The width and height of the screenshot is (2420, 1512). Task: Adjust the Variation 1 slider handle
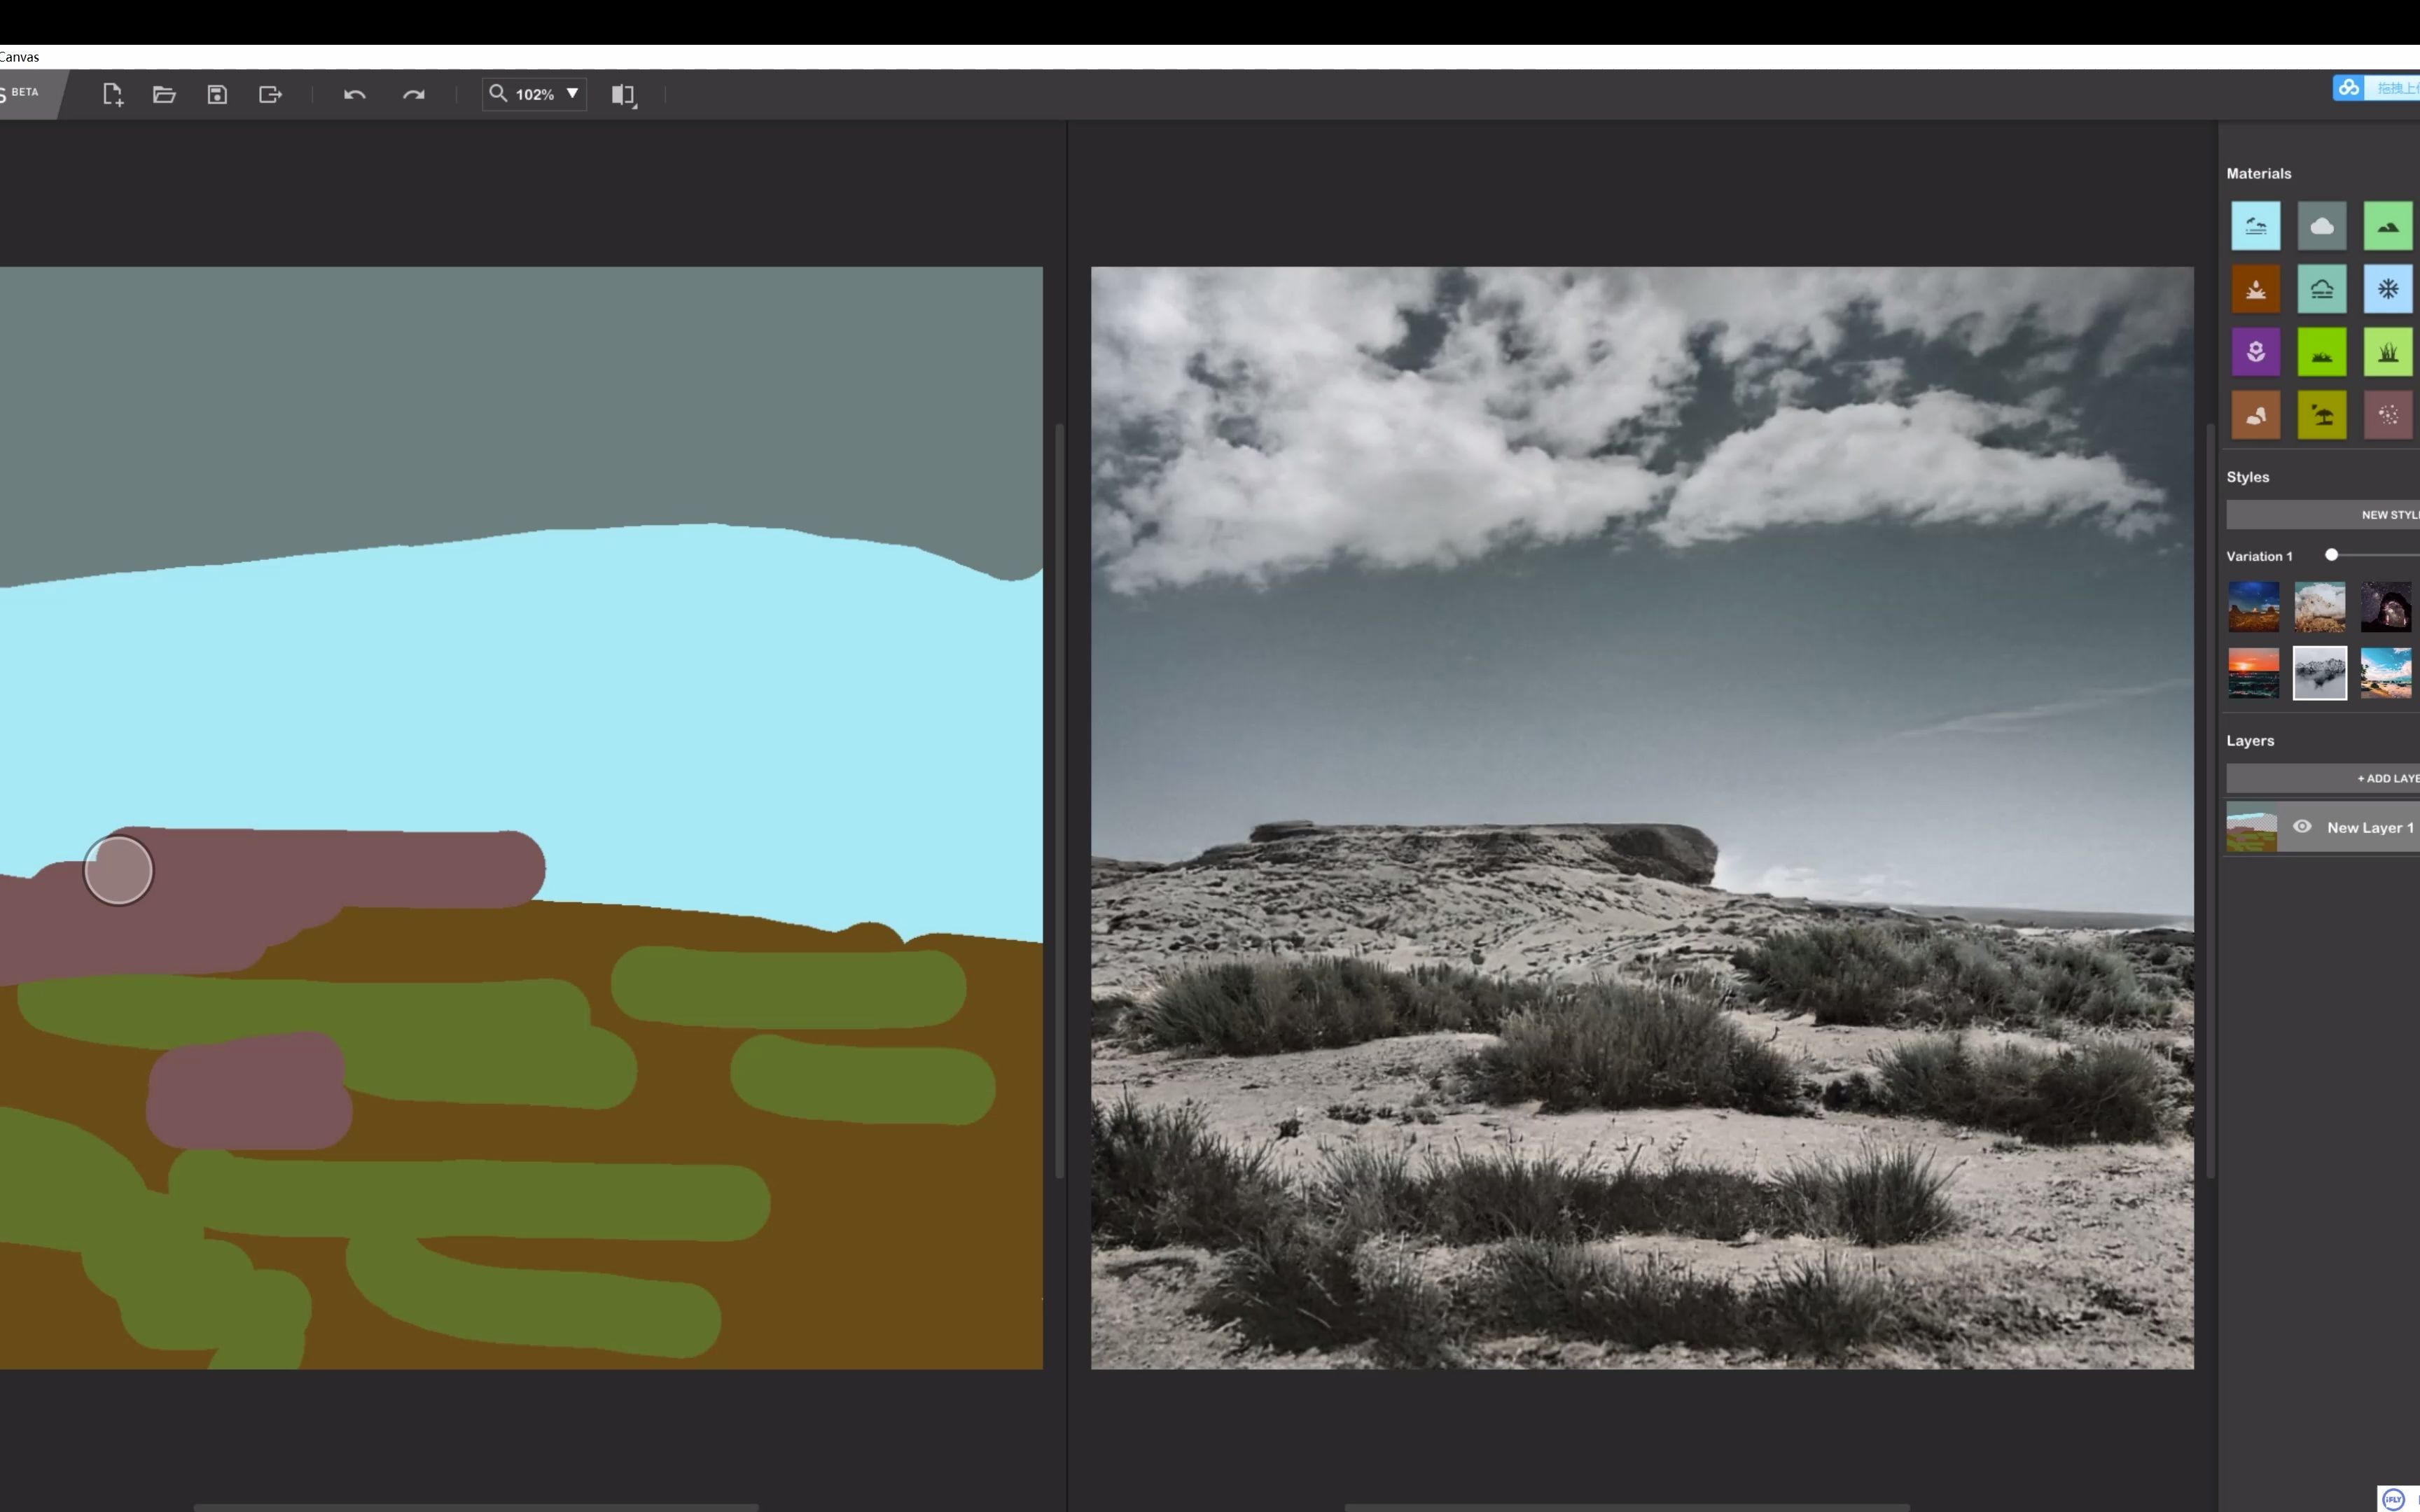[2331, 555]
